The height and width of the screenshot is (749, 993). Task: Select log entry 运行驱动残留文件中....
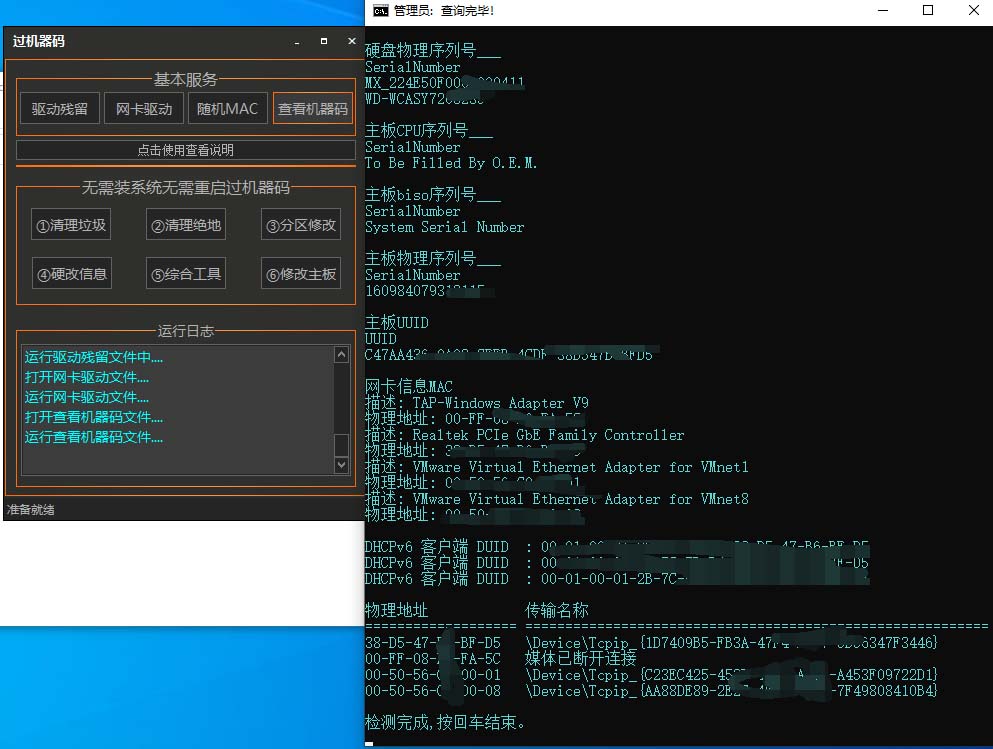[x=92, y=357]
